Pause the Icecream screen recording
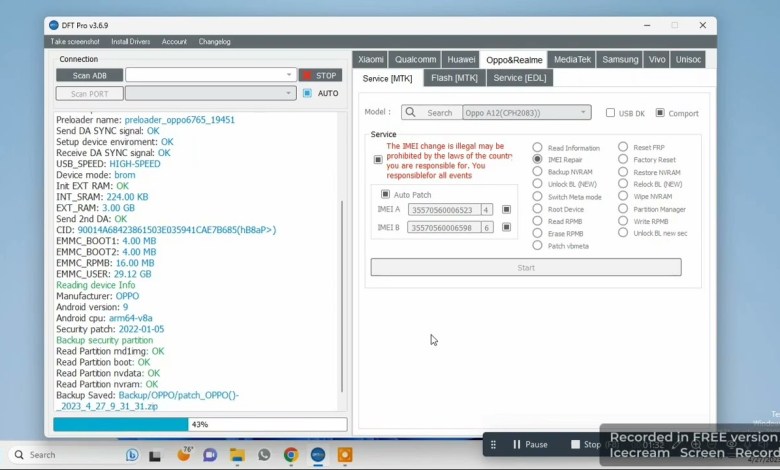 (x=530, y=444)
